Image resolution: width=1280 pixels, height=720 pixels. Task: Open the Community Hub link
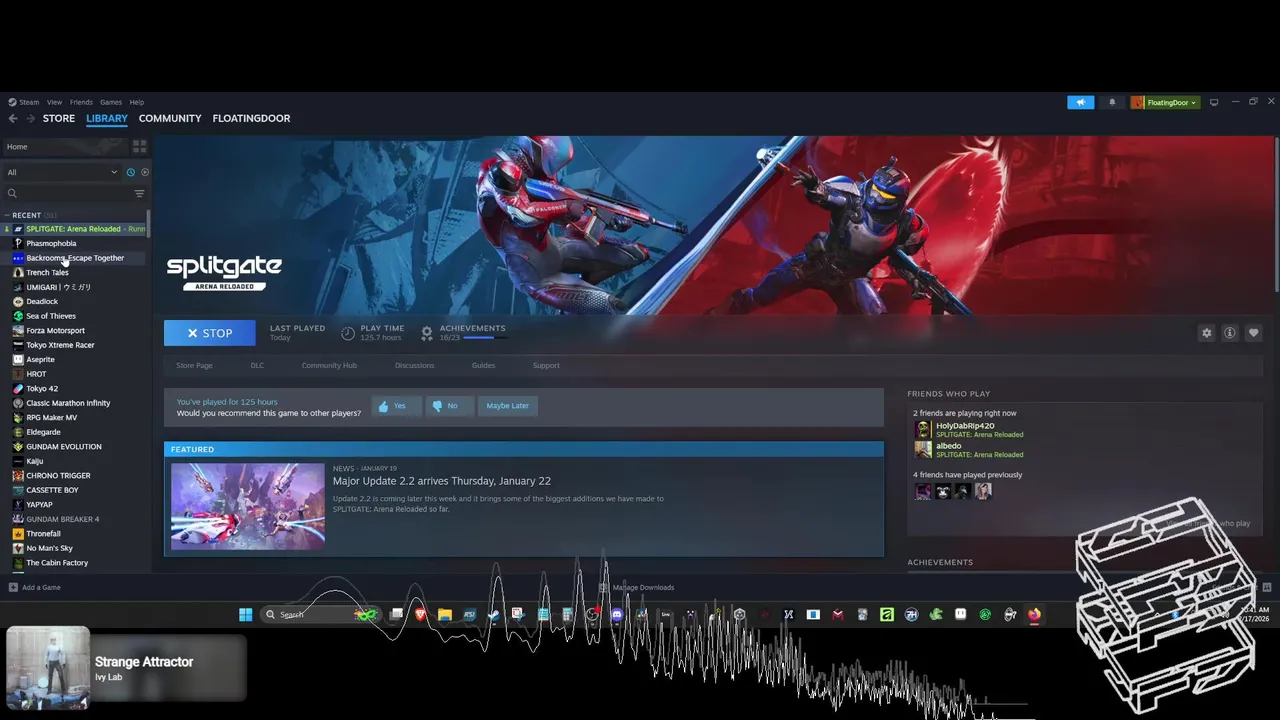coord(329,365)
